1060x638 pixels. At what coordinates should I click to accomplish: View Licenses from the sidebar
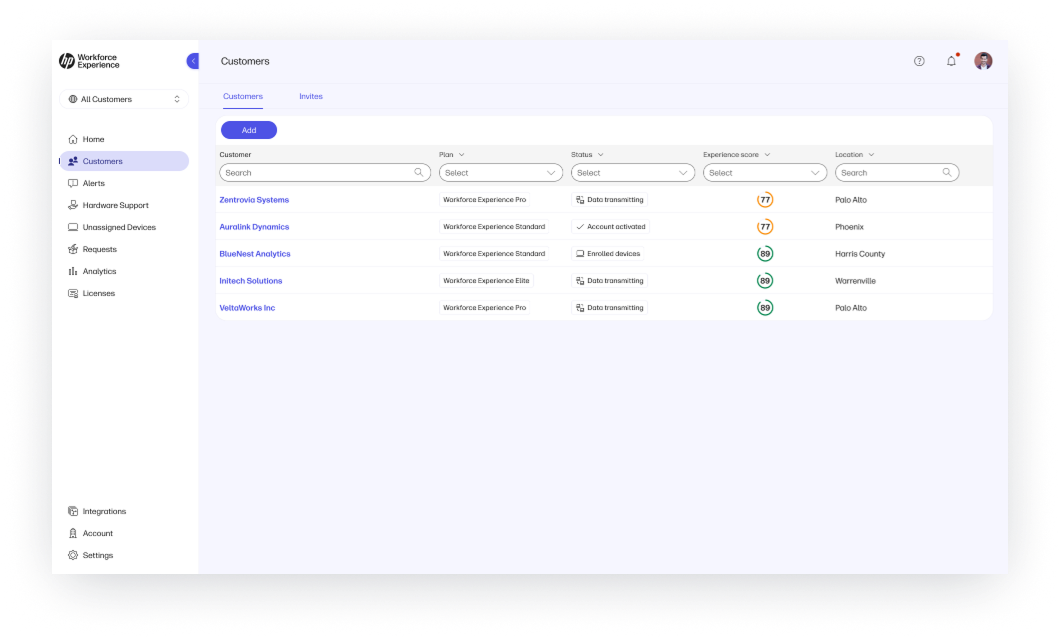click(x=98, y=293)
